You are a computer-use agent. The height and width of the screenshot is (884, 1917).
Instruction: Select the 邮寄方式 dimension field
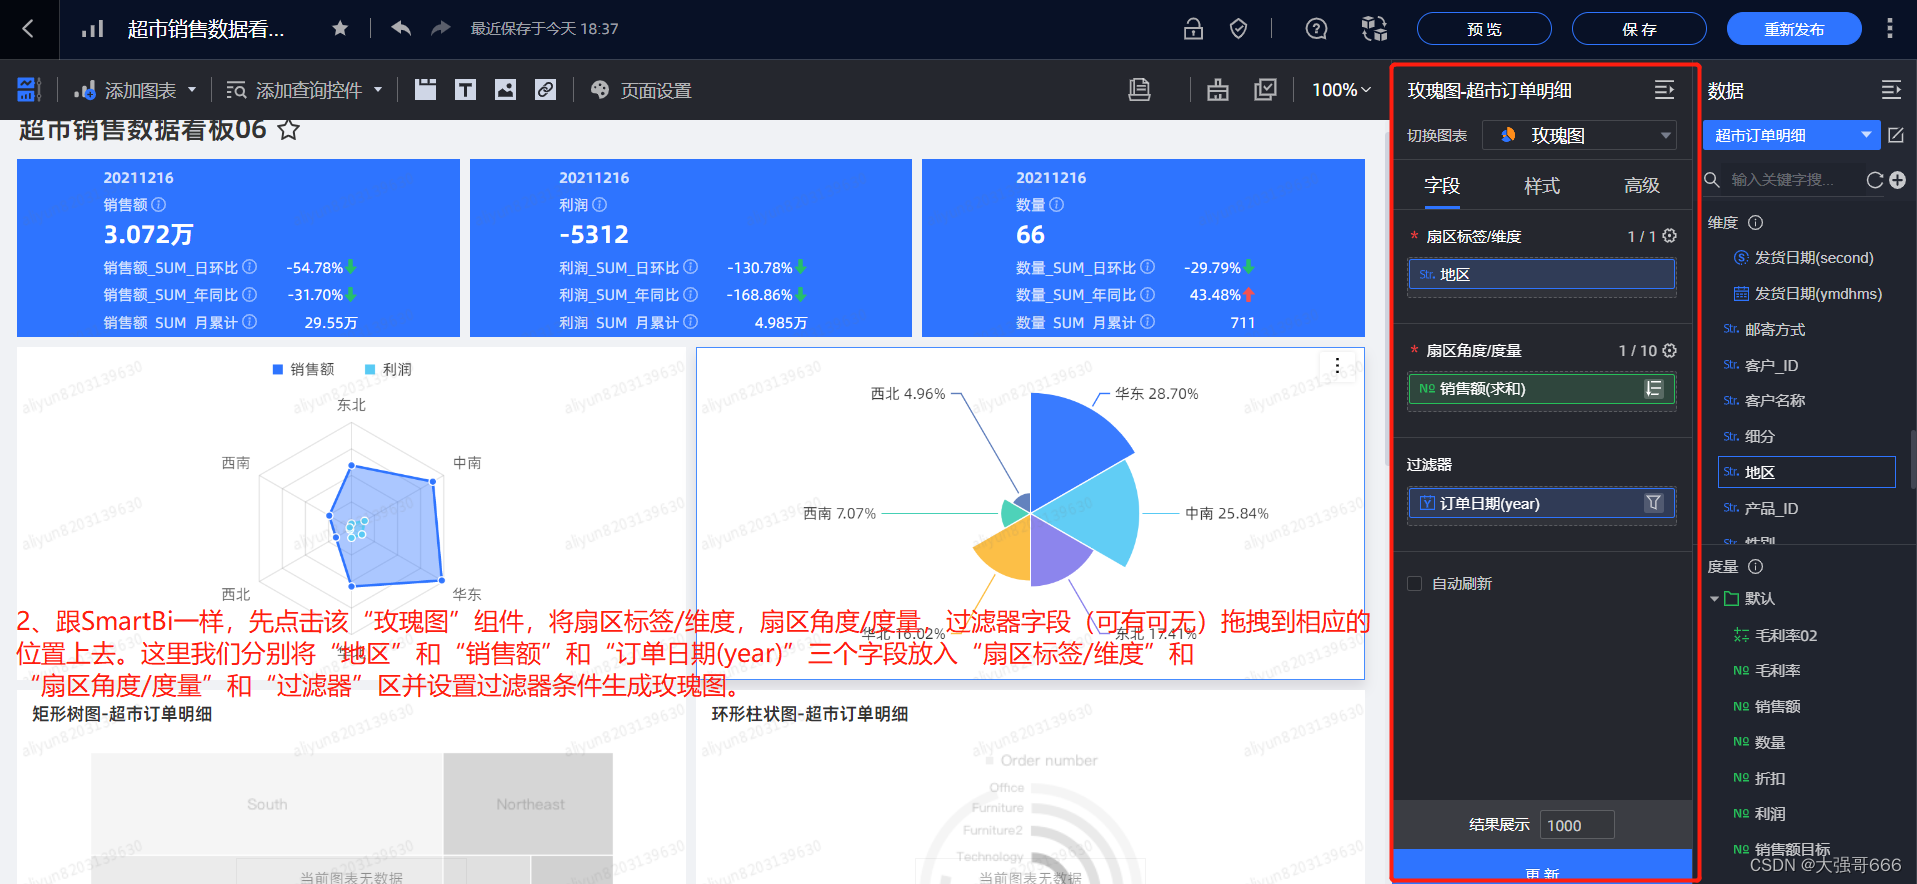pyautogui.click(x=1775, y=329)
